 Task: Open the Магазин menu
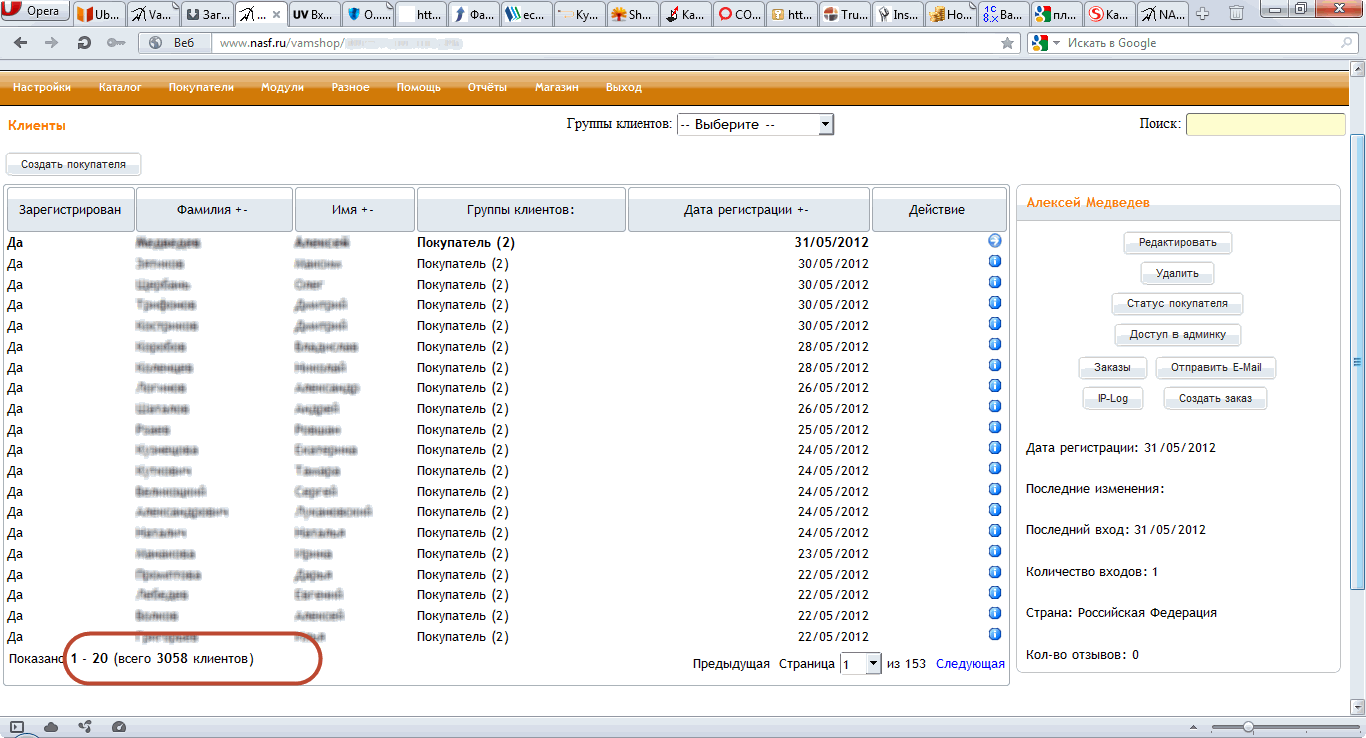pos(556,87)
